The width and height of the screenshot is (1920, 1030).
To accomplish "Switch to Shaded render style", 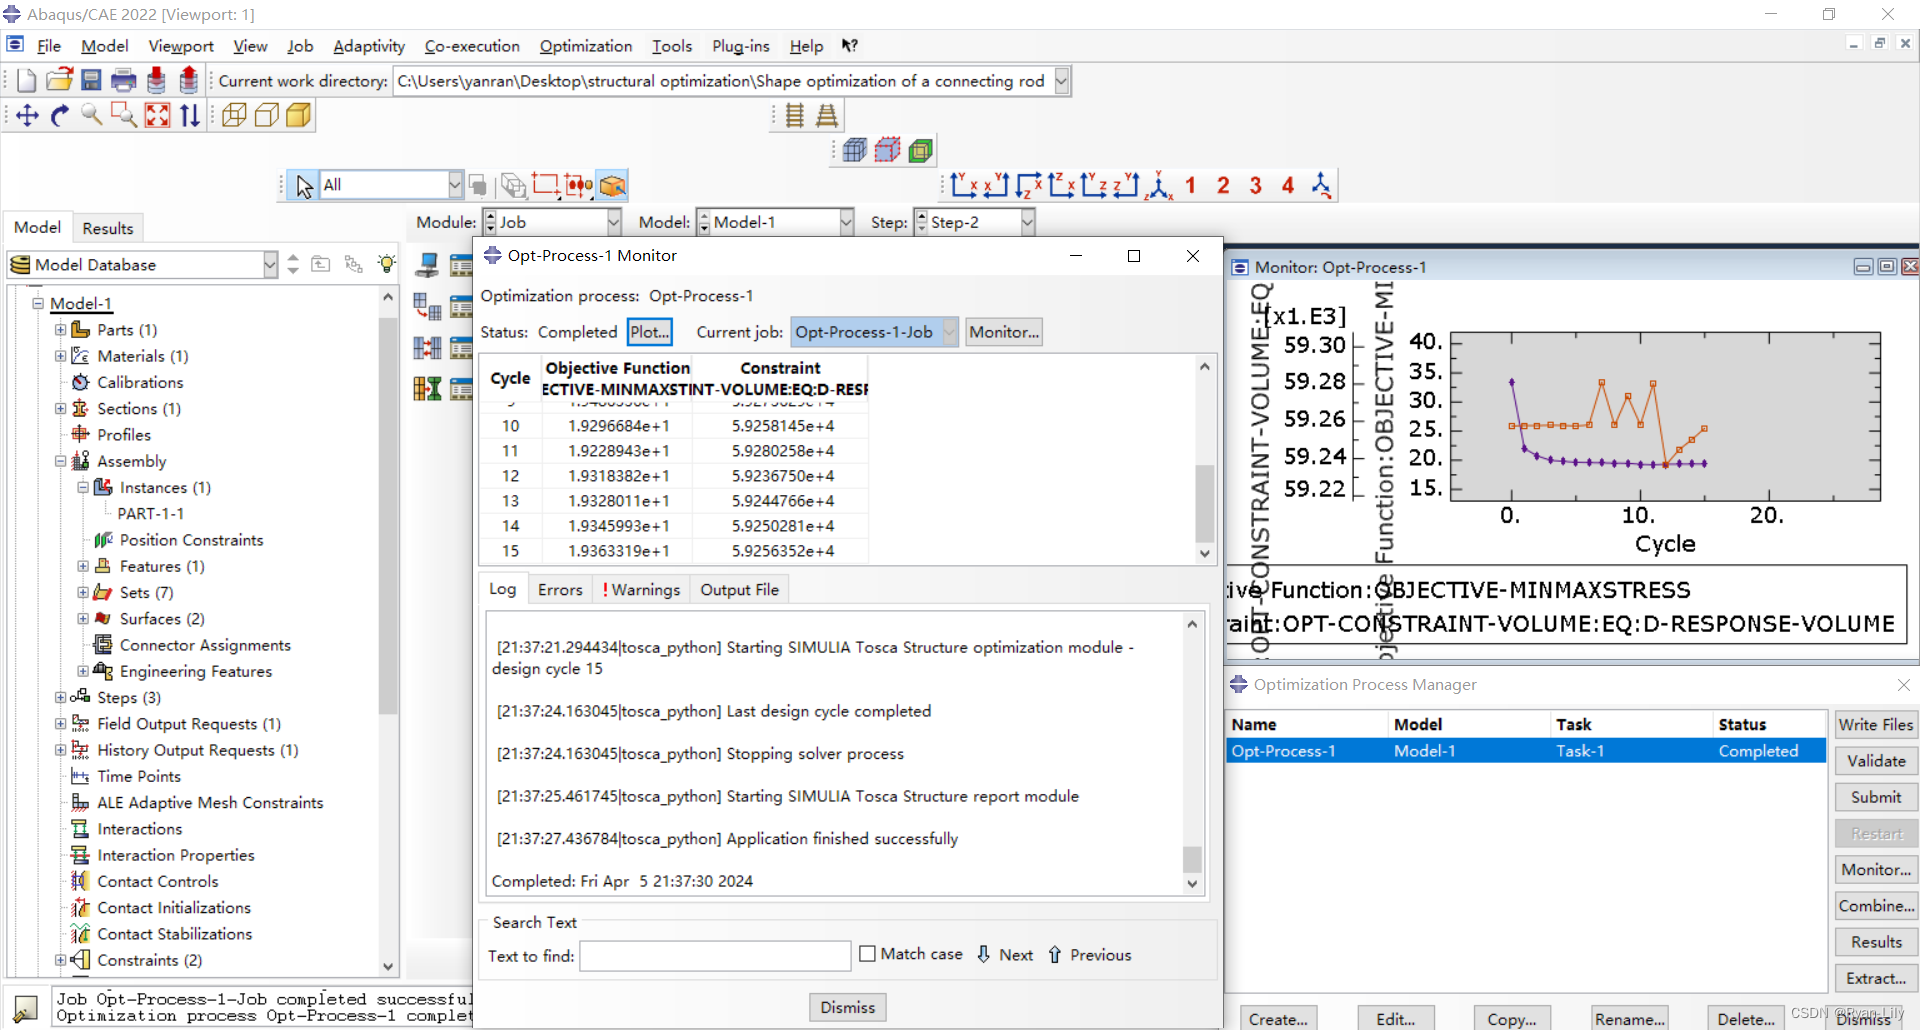I will (x=299, y=116).
